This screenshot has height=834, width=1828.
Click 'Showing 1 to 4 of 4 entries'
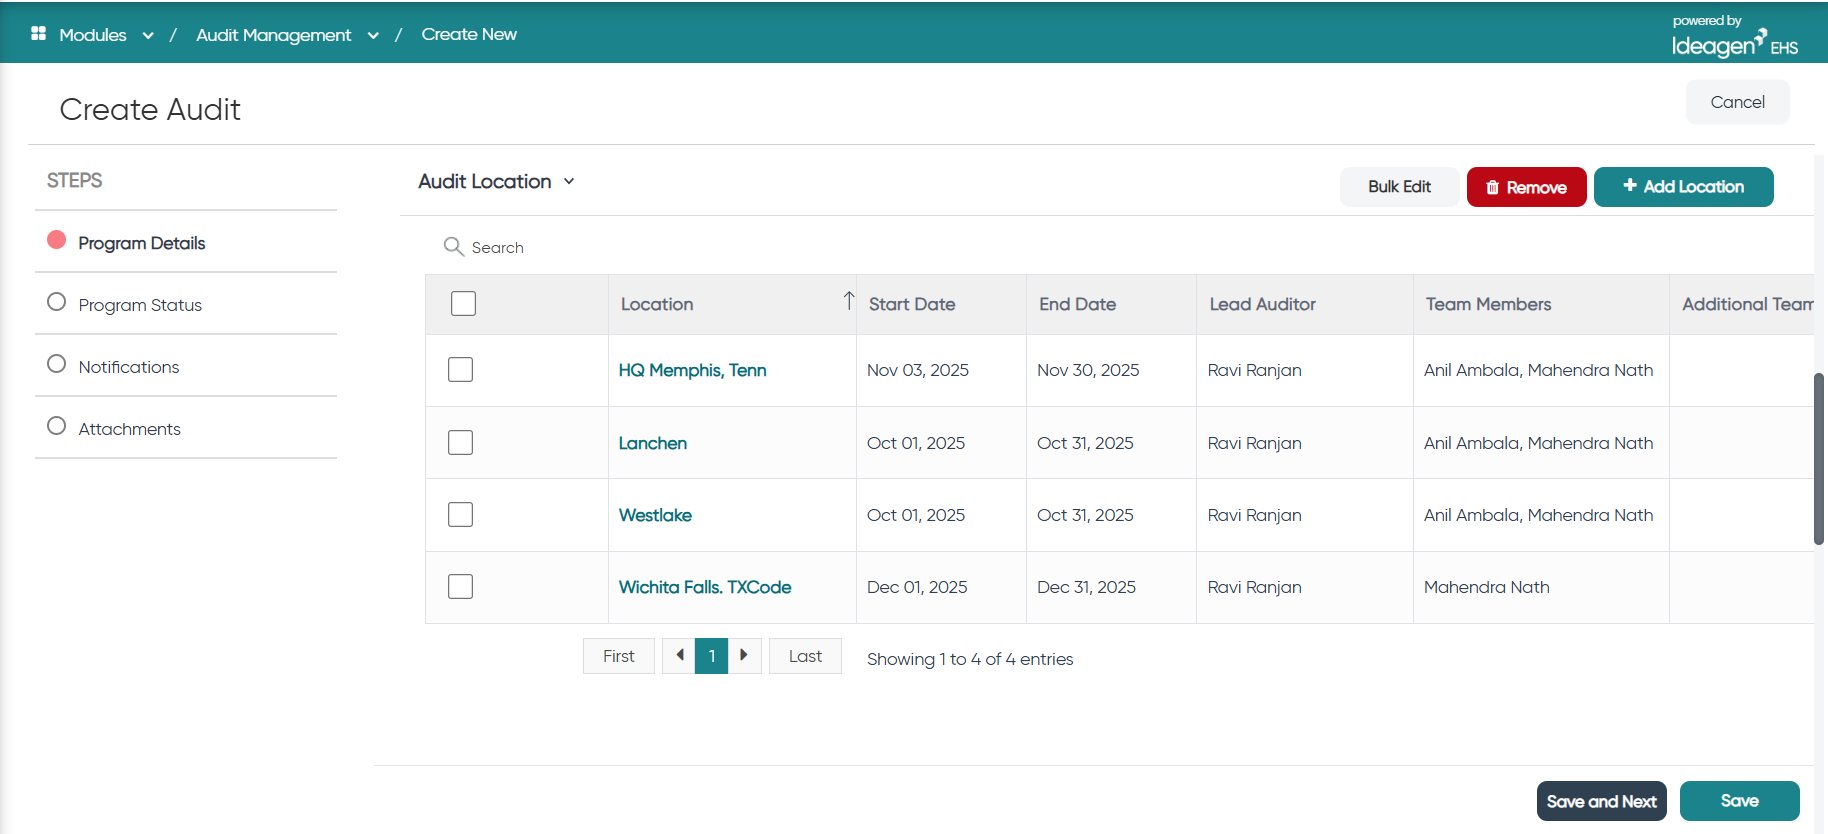pos(970,659)
